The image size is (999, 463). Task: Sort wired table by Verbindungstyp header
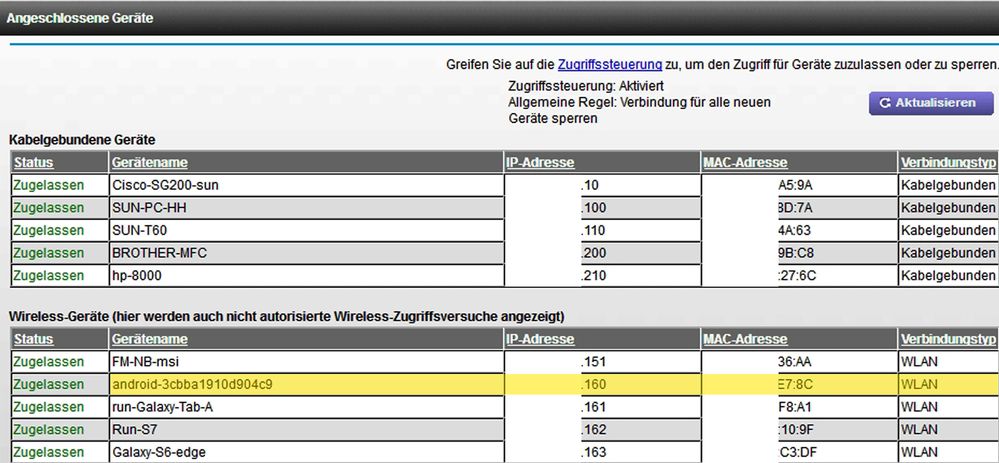pyautogui.click(x=949, y=162)
